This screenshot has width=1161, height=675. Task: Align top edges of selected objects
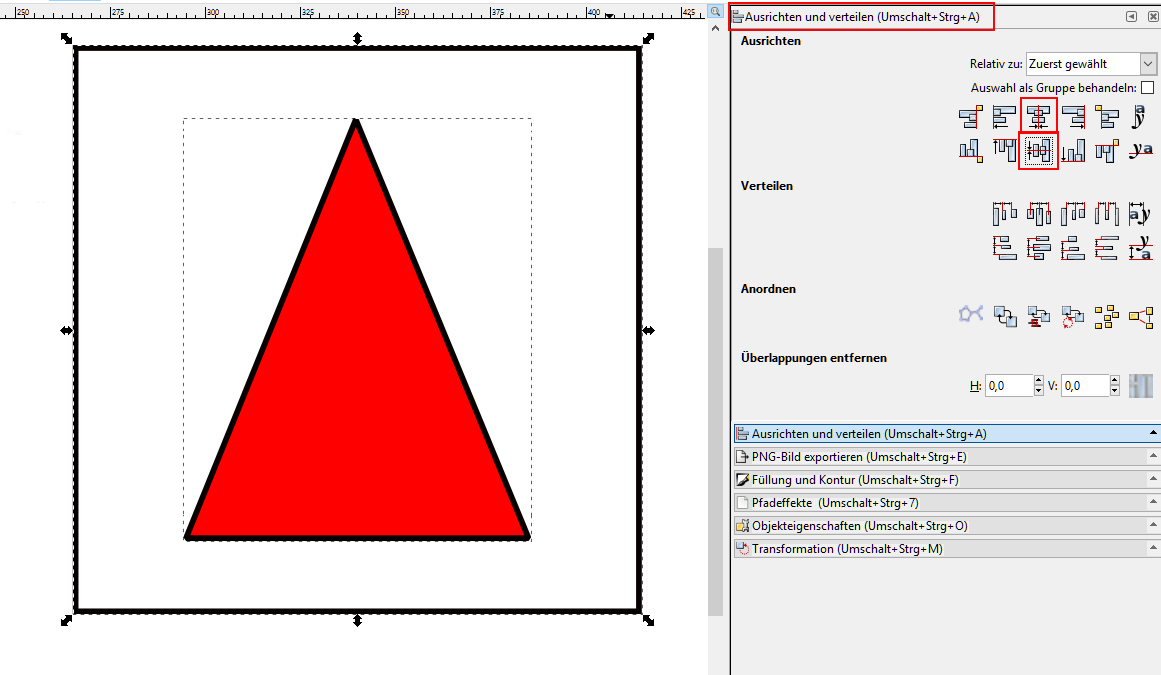click(x=1004, y=151)
